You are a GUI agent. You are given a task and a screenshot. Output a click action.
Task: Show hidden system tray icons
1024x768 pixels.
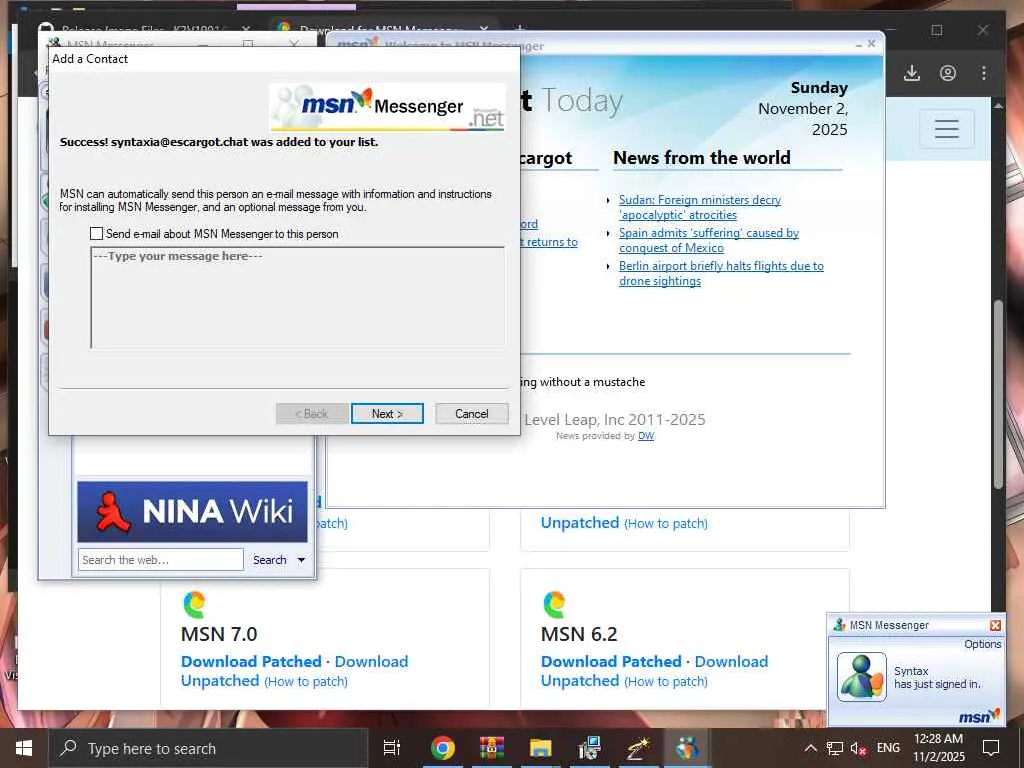point(810,748)
